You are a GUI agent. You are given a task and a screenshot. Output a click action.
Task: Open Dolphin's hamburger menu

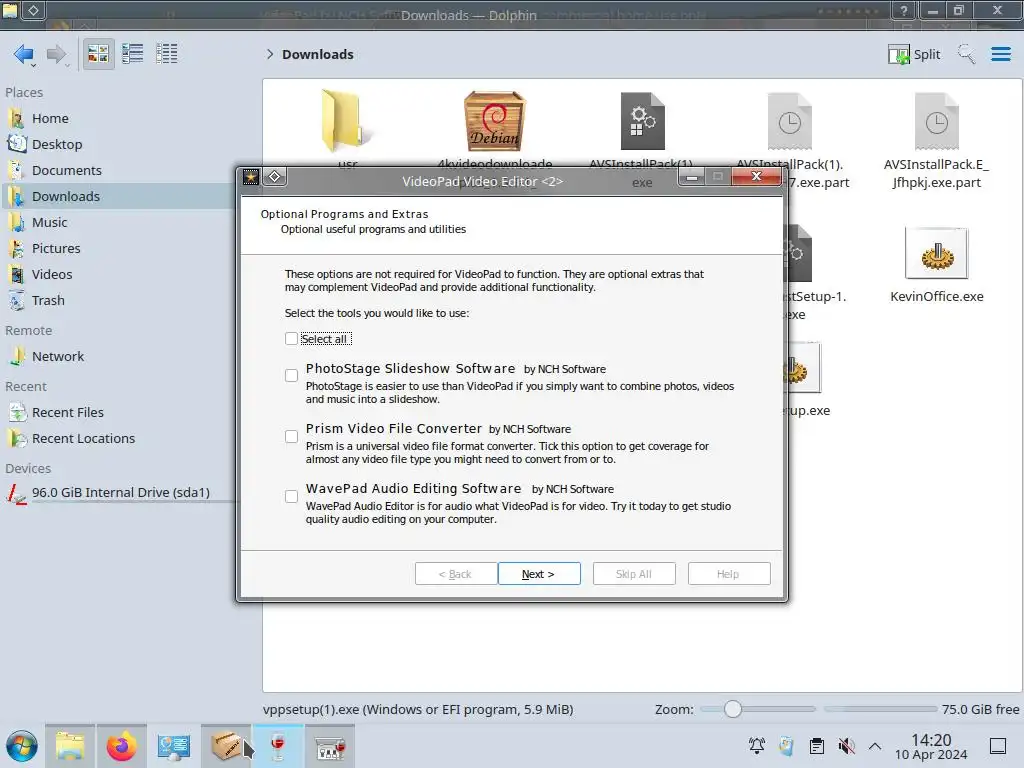[x=1000, y=54]
